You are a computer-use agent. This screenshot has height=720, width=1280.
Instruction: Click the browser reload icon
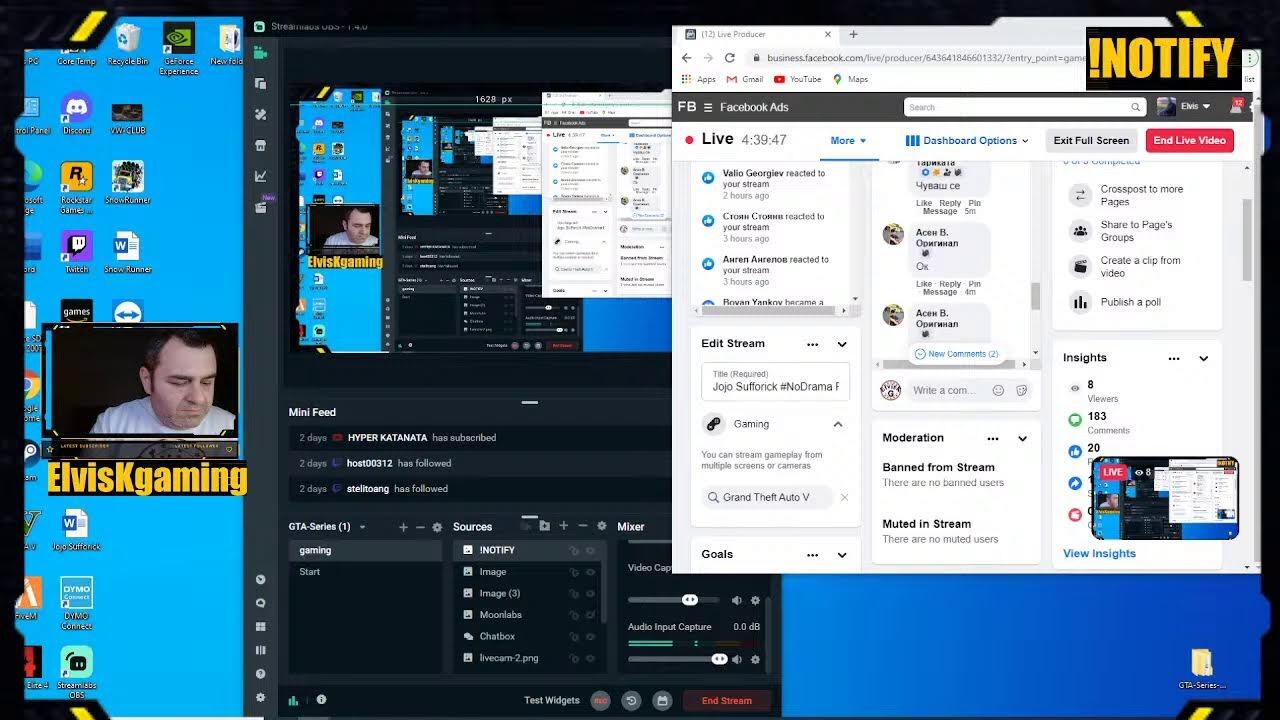[x=730, y=58]
